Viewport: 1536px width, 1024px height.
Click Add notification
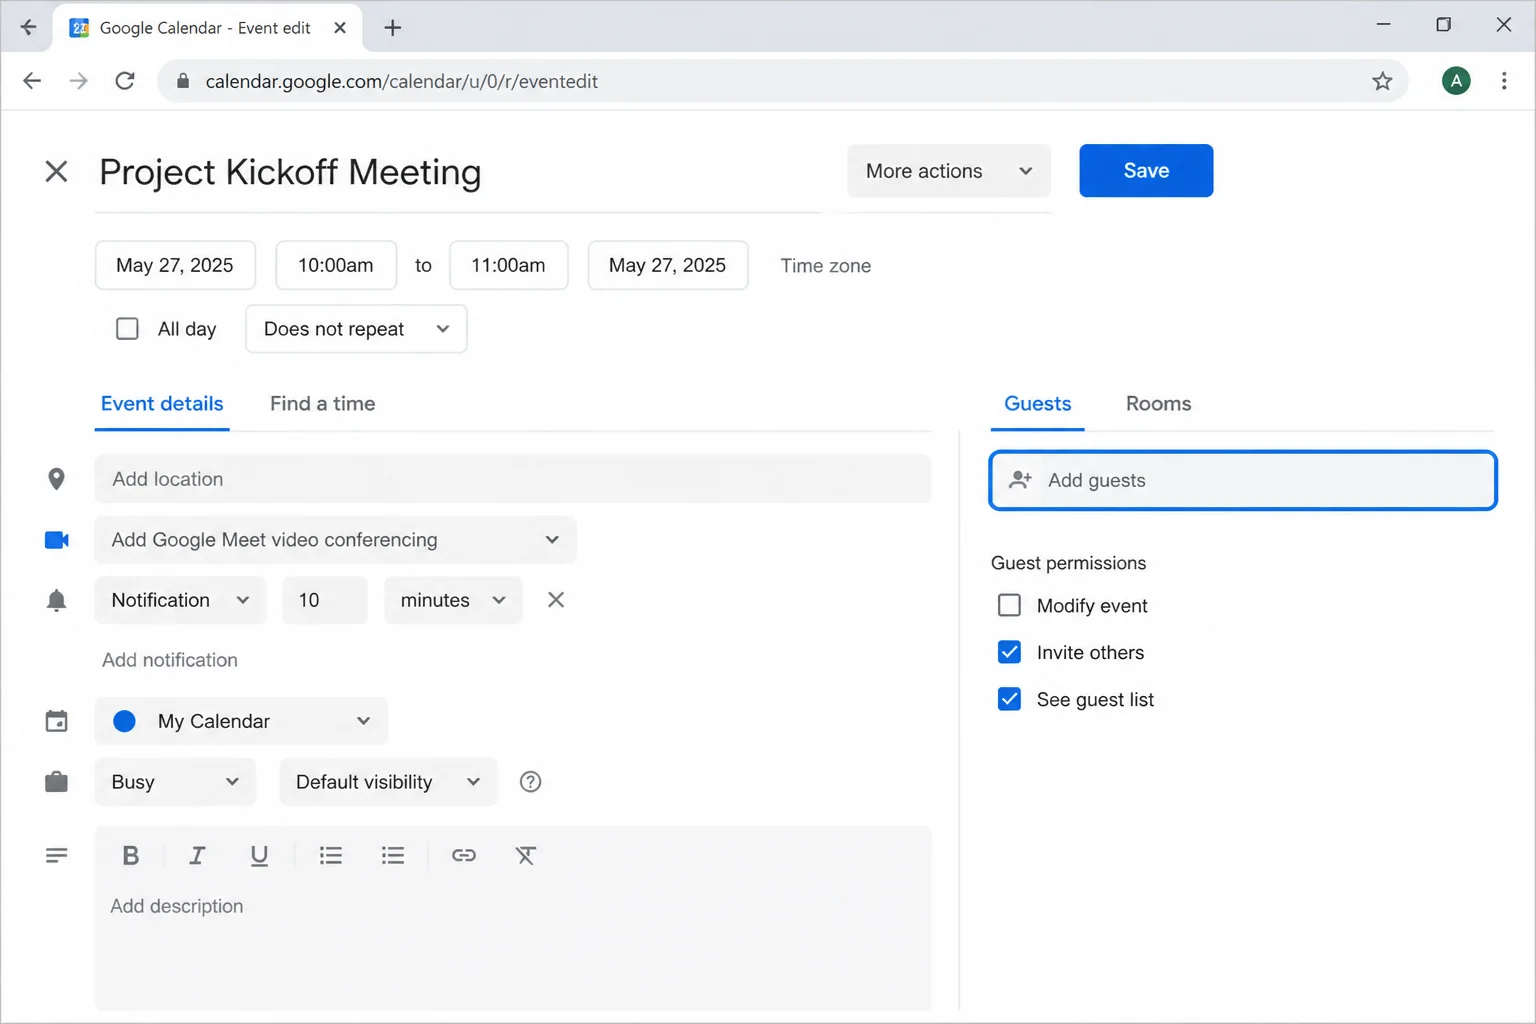170,660
